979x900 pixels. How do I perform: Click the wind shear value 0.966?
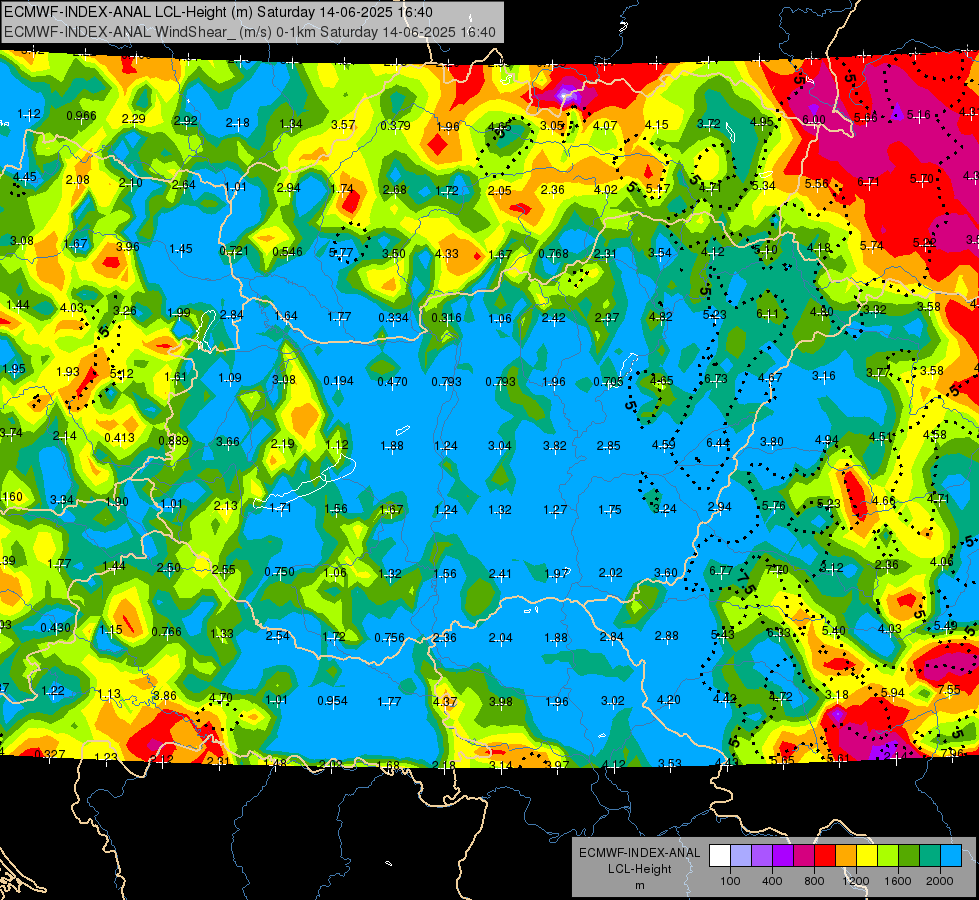click(81, 116)
